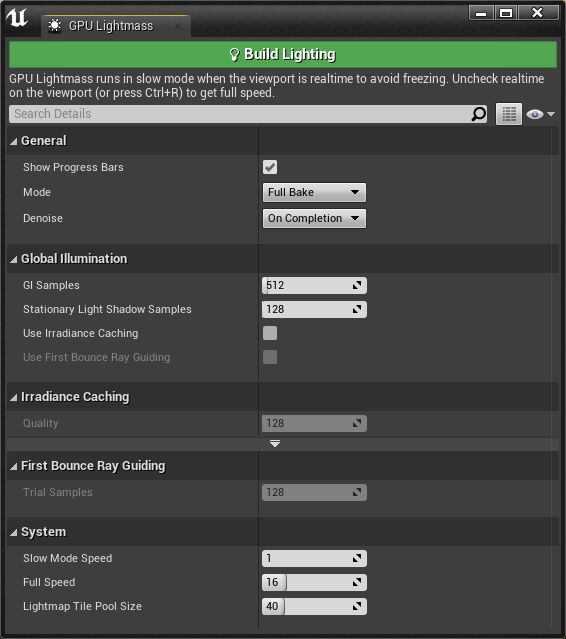Click the Full Speed slider field
The width and height of the screenshot is (566, 639).
pos(314,582)
